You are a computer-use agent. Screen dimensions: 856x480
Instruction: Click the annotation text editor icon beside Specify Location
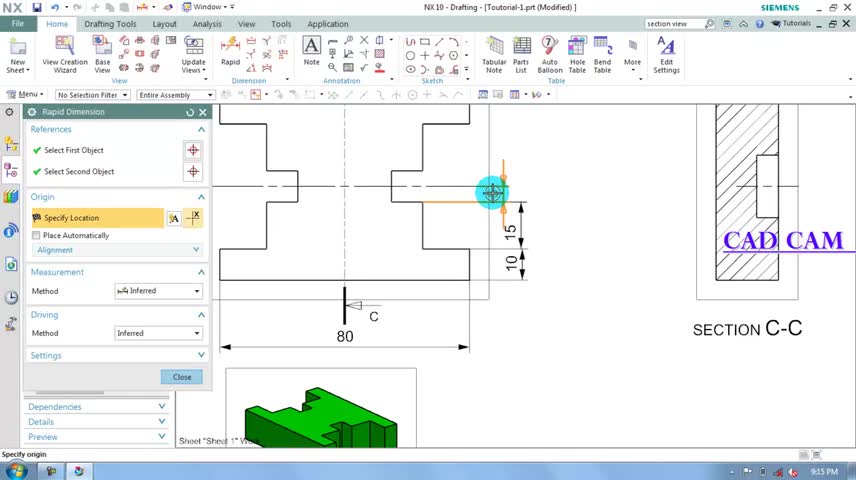tap(174, 218)
